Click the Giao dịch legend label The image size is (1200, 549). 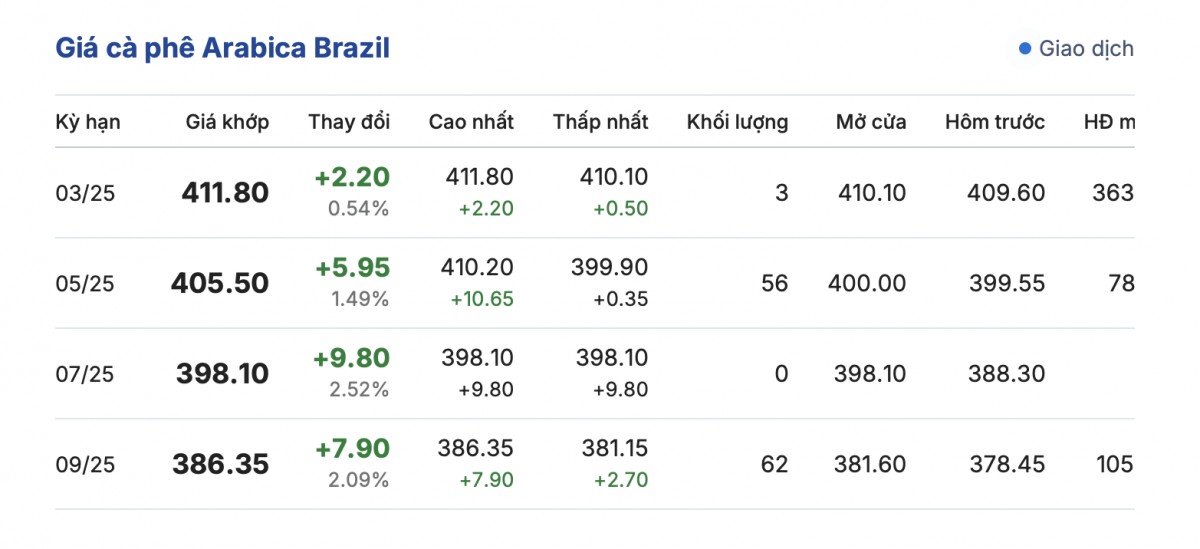(x=1086, y=49)
